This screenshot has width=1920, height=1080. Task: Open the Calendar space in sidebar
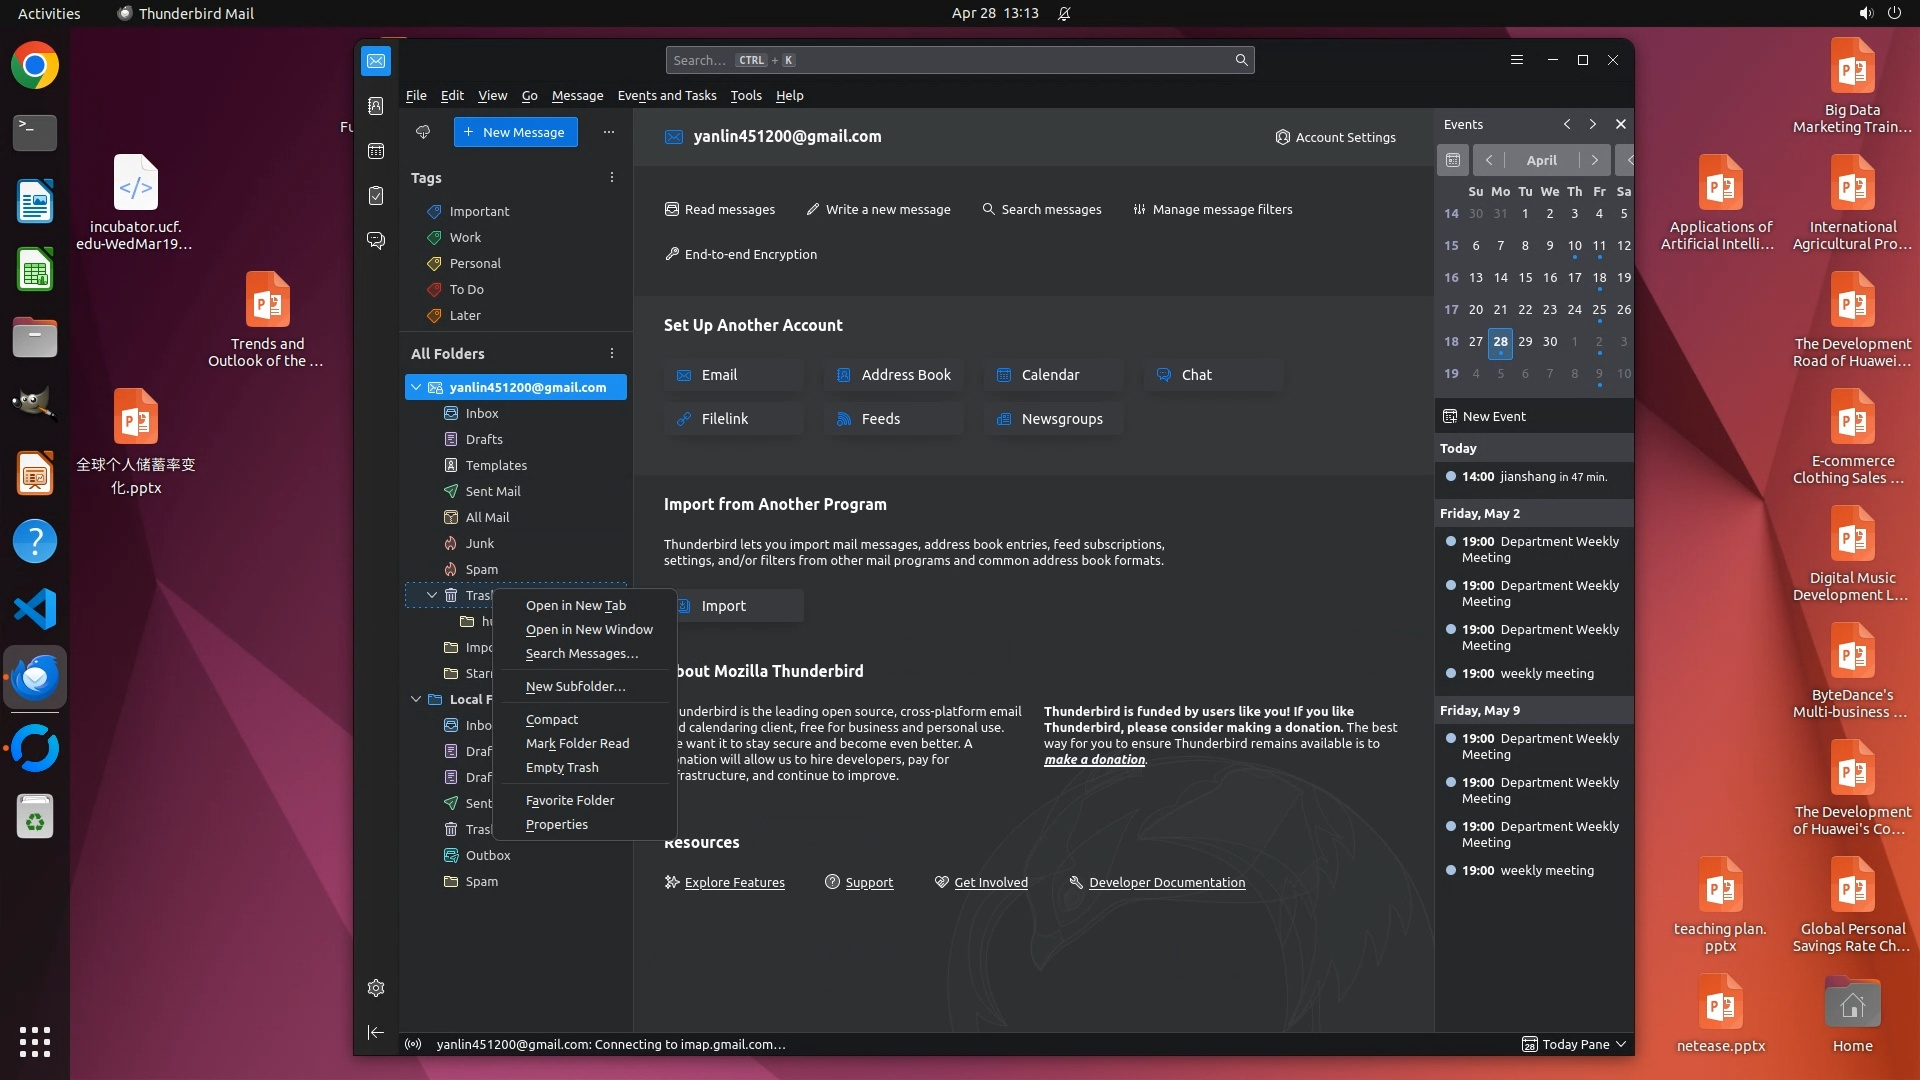click(x=376, y=151)
